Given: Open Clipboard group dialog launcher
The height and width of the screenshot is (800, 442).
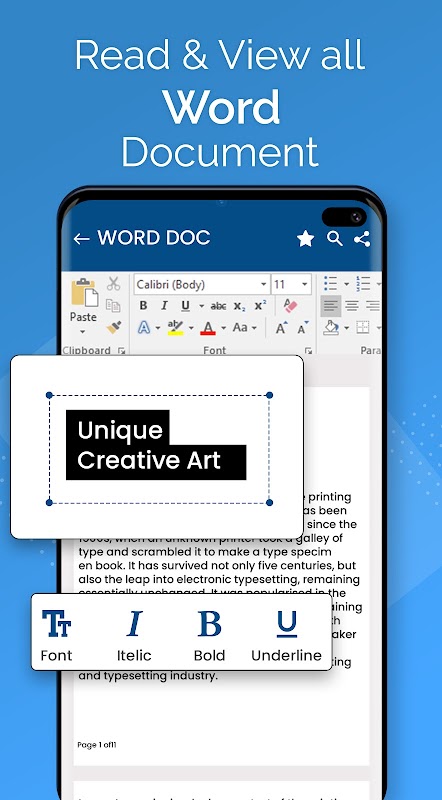Looking at the screenshot, I should pyautogui.click(x=121, y=351).
